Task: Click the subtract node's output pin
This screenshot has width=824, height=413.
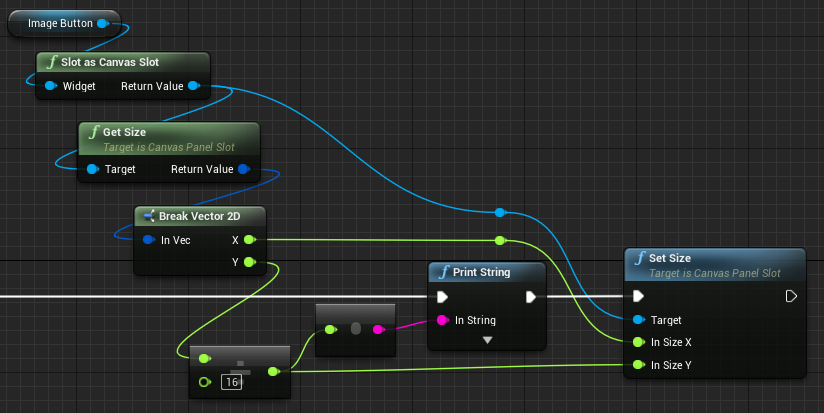Action: pyautogui.click(x=273, y=371)
